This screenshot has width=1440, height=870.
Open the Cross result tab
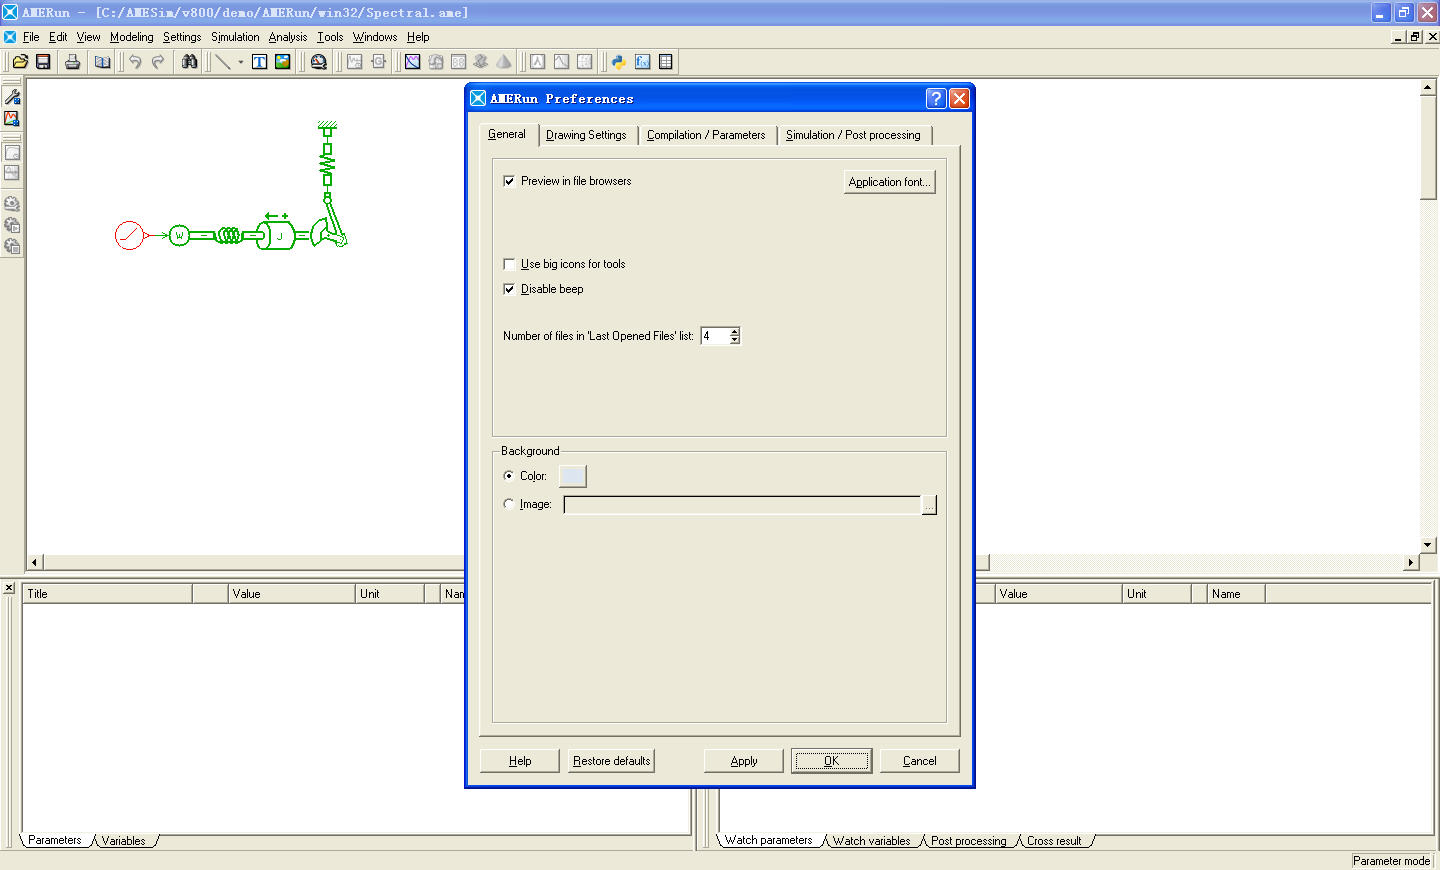tap(1054, 841)
